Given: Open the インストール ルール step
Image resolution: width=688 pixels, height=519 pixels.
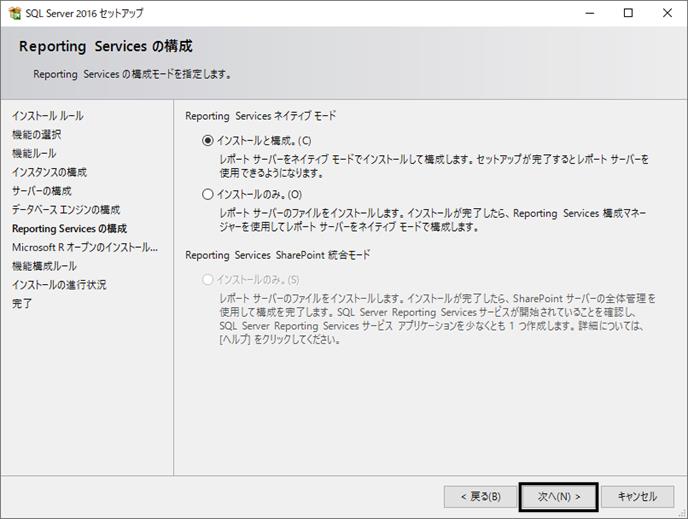Looking at the screenshot, I should 48,116.
